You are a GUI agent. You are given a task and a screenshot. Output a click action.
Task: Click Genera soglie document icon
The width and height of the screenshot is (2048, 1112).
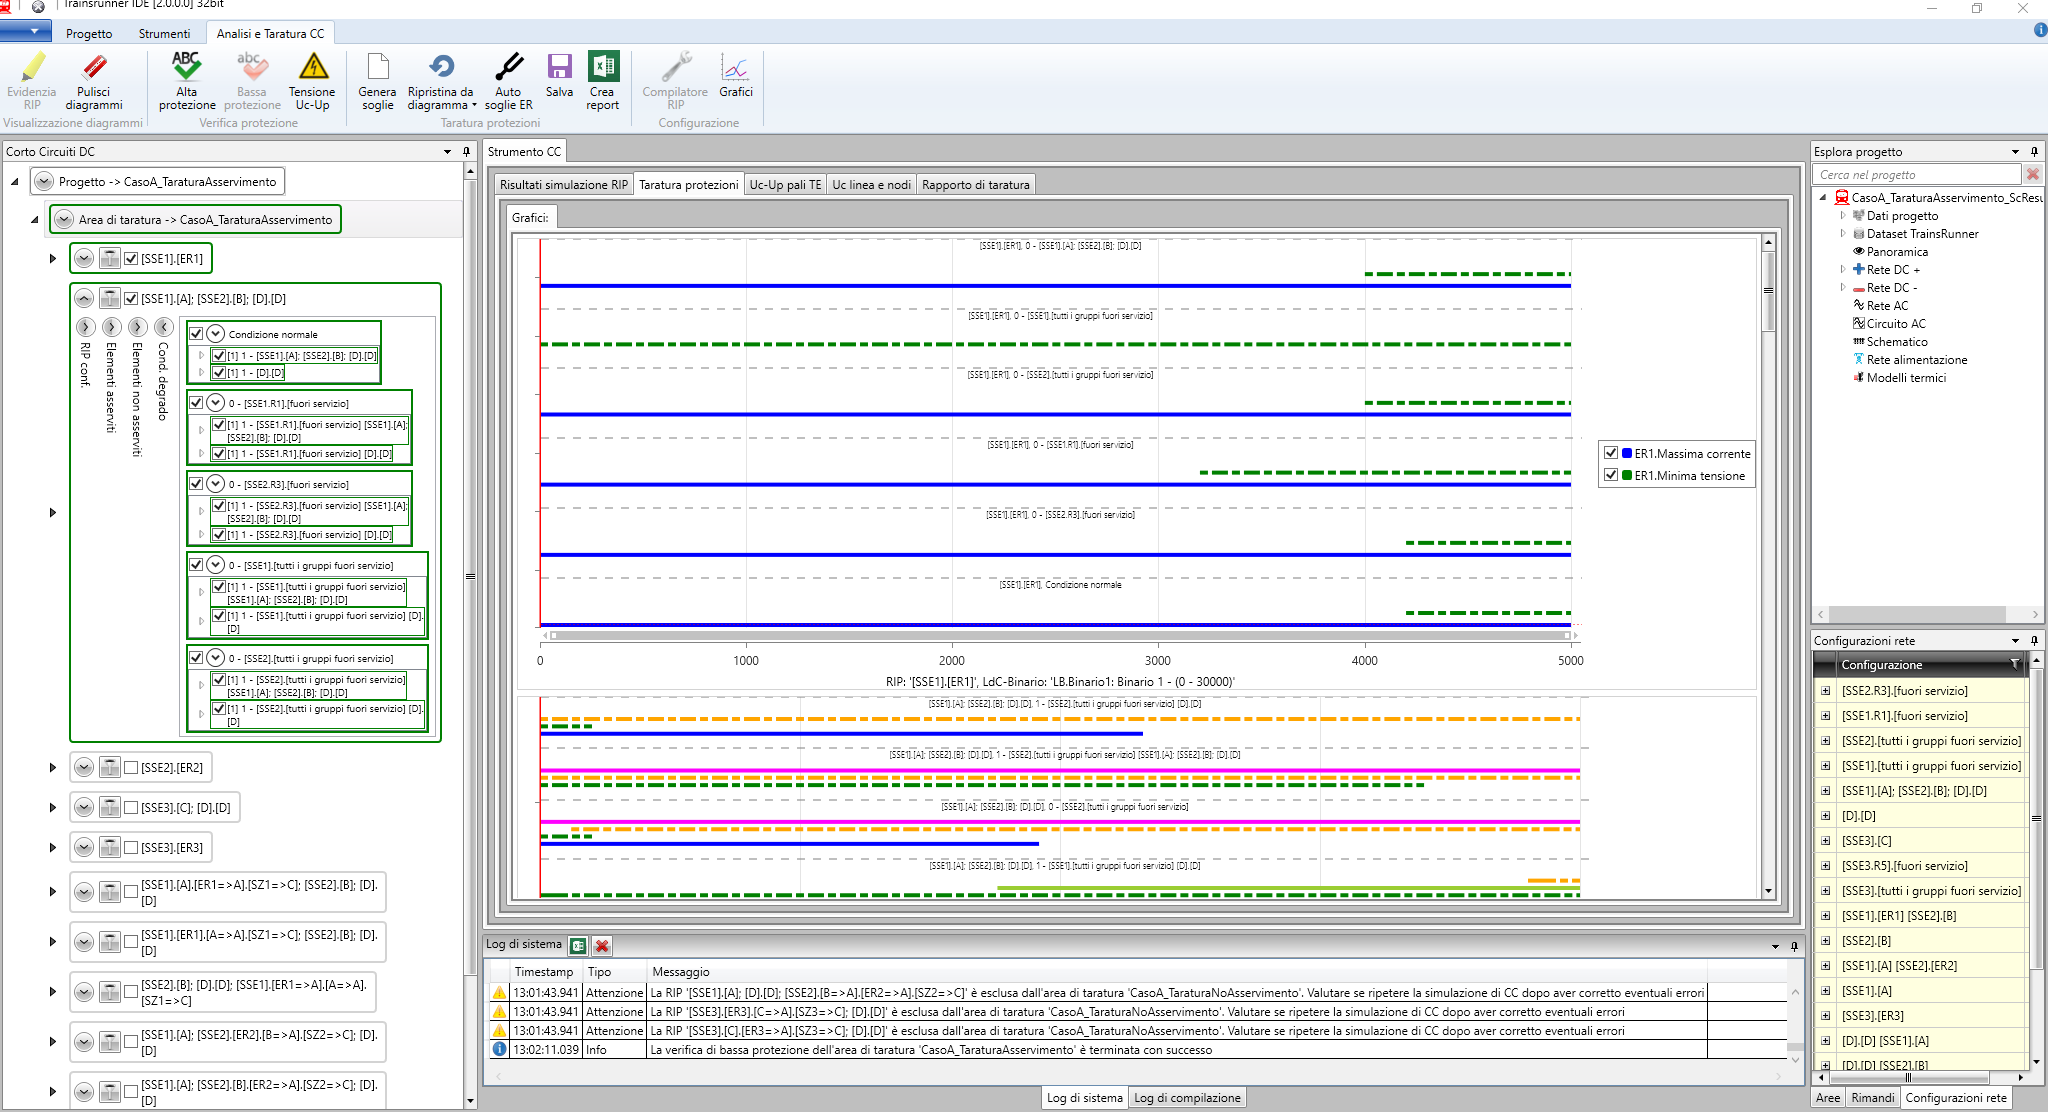pyautogui.click(x=377, y=68)
